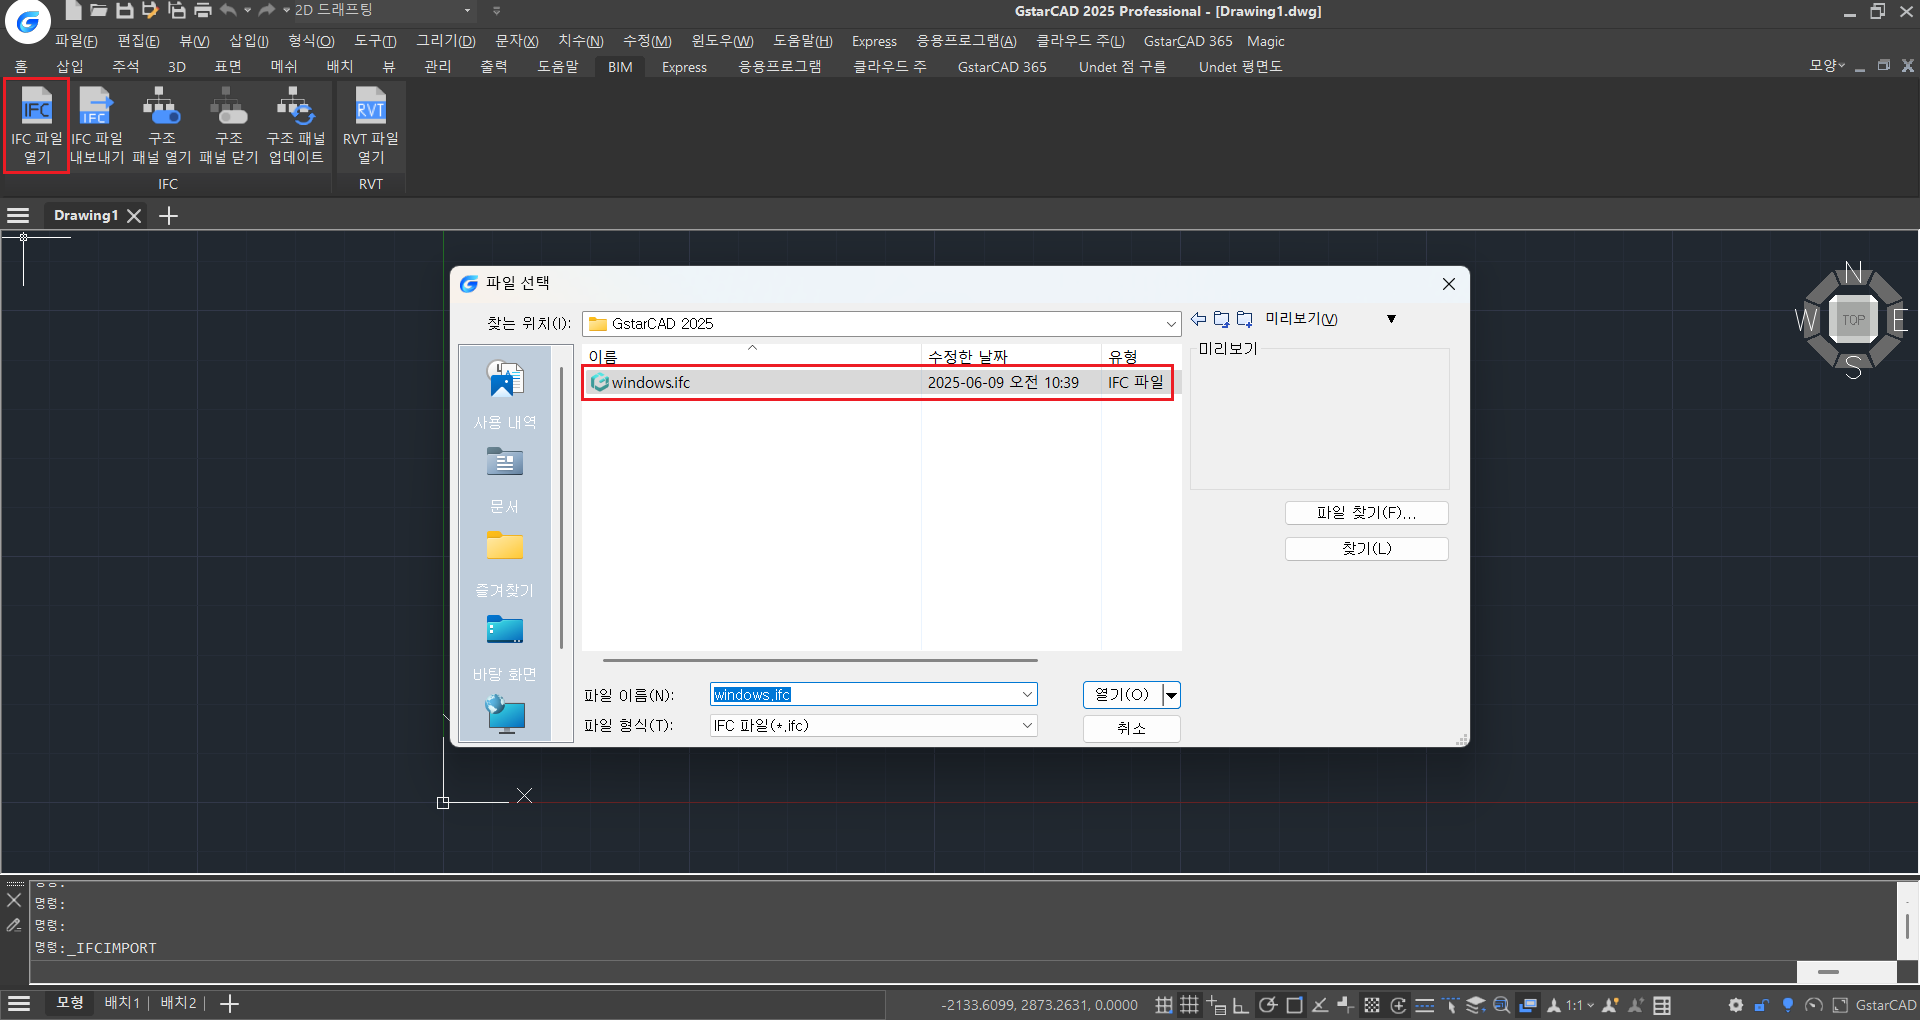This screenshot has width=1920, height=1020.
Task: Open the 2D 드래프팅 workspace dropdown
Action: [467, 11]
